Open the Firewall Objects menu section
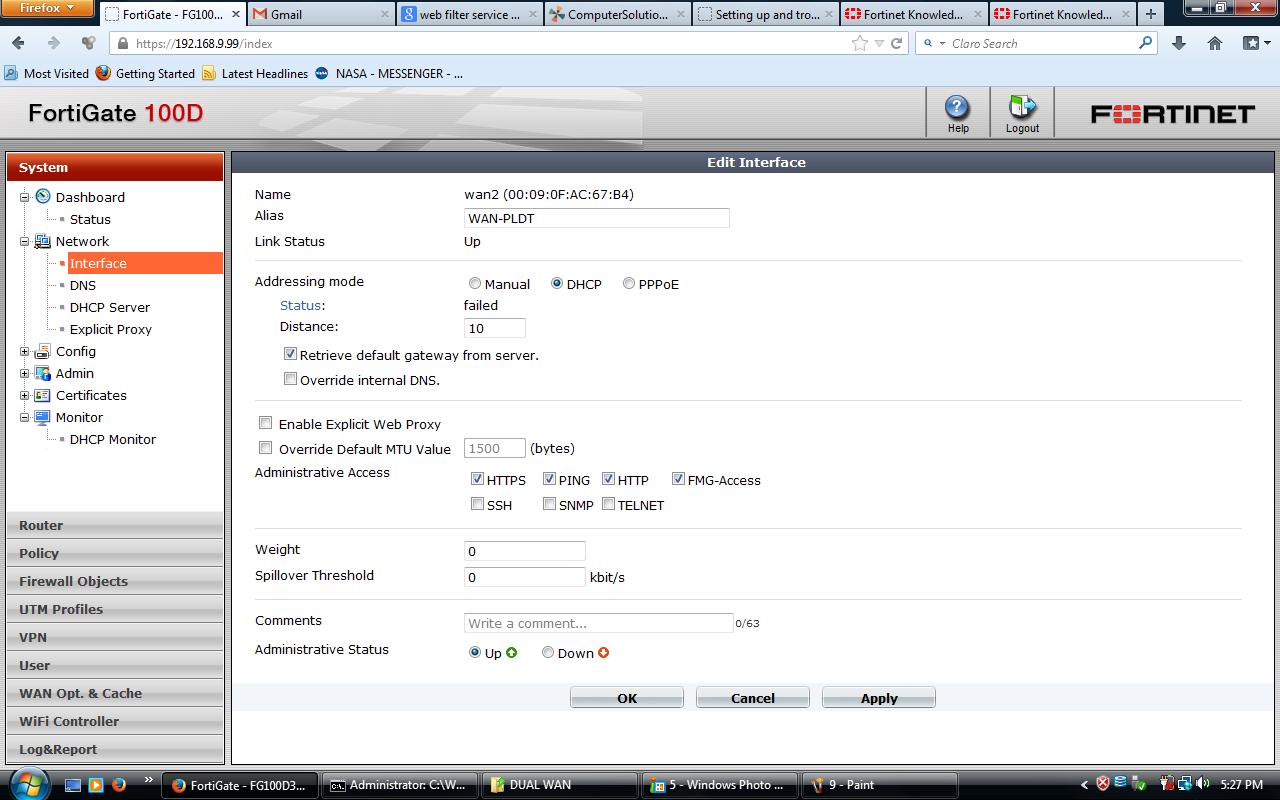1280x800 pixels. pos(115,581)
